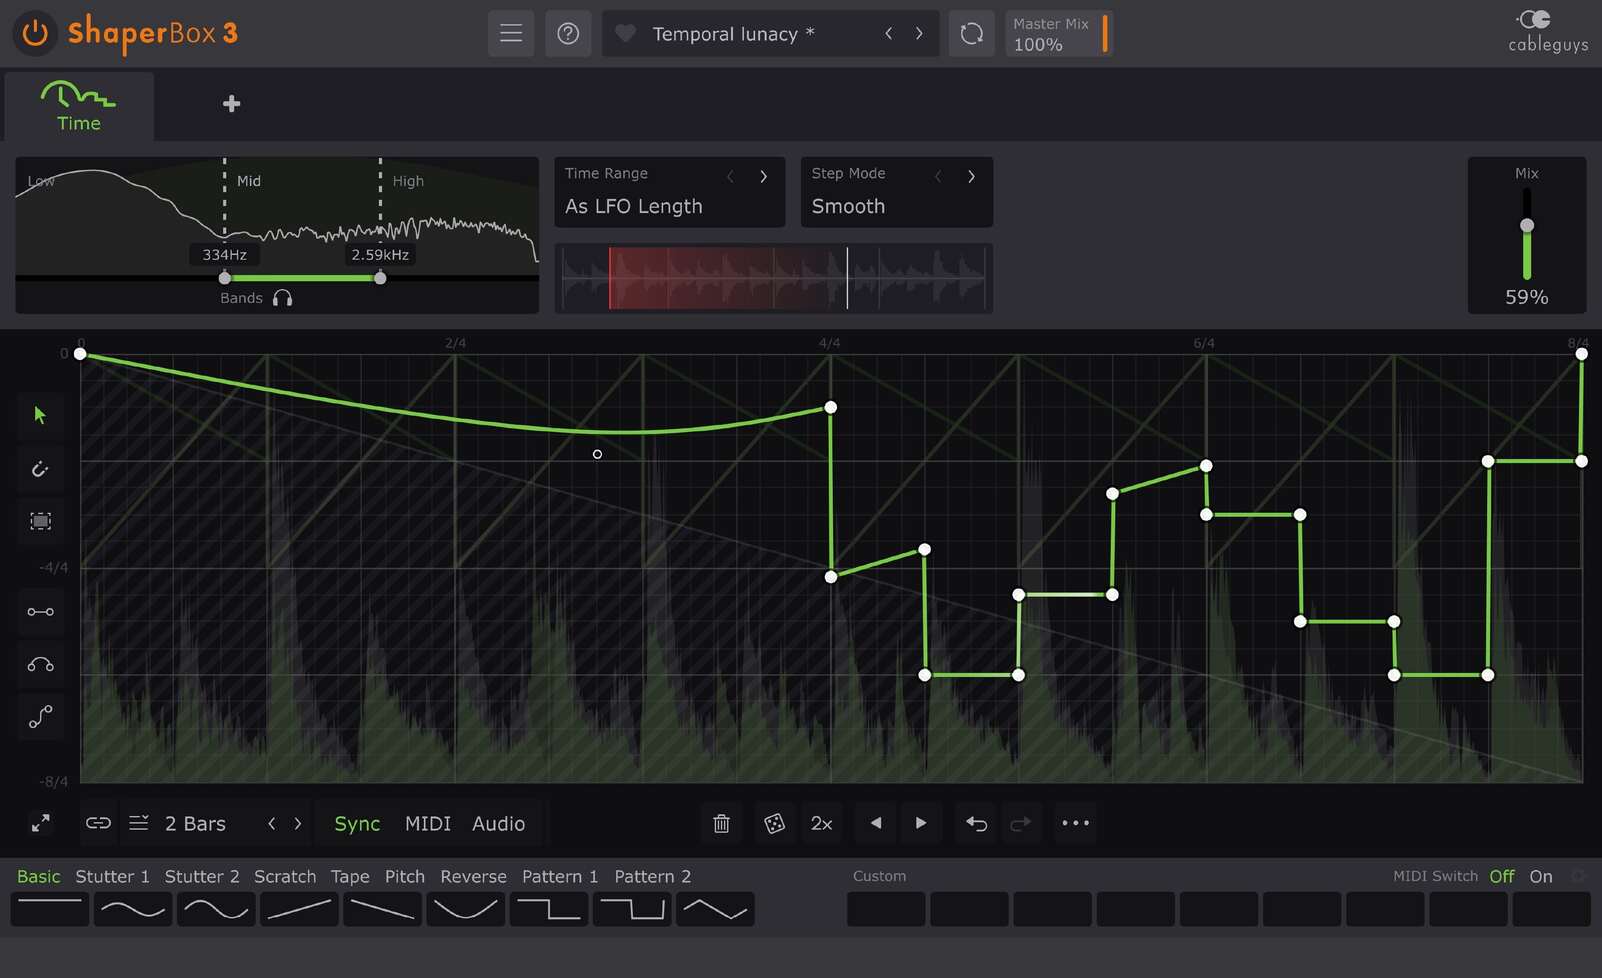Step to the next preset using right chevron
This screenshot has width=1602, height=978.
(x=919, y=33)
